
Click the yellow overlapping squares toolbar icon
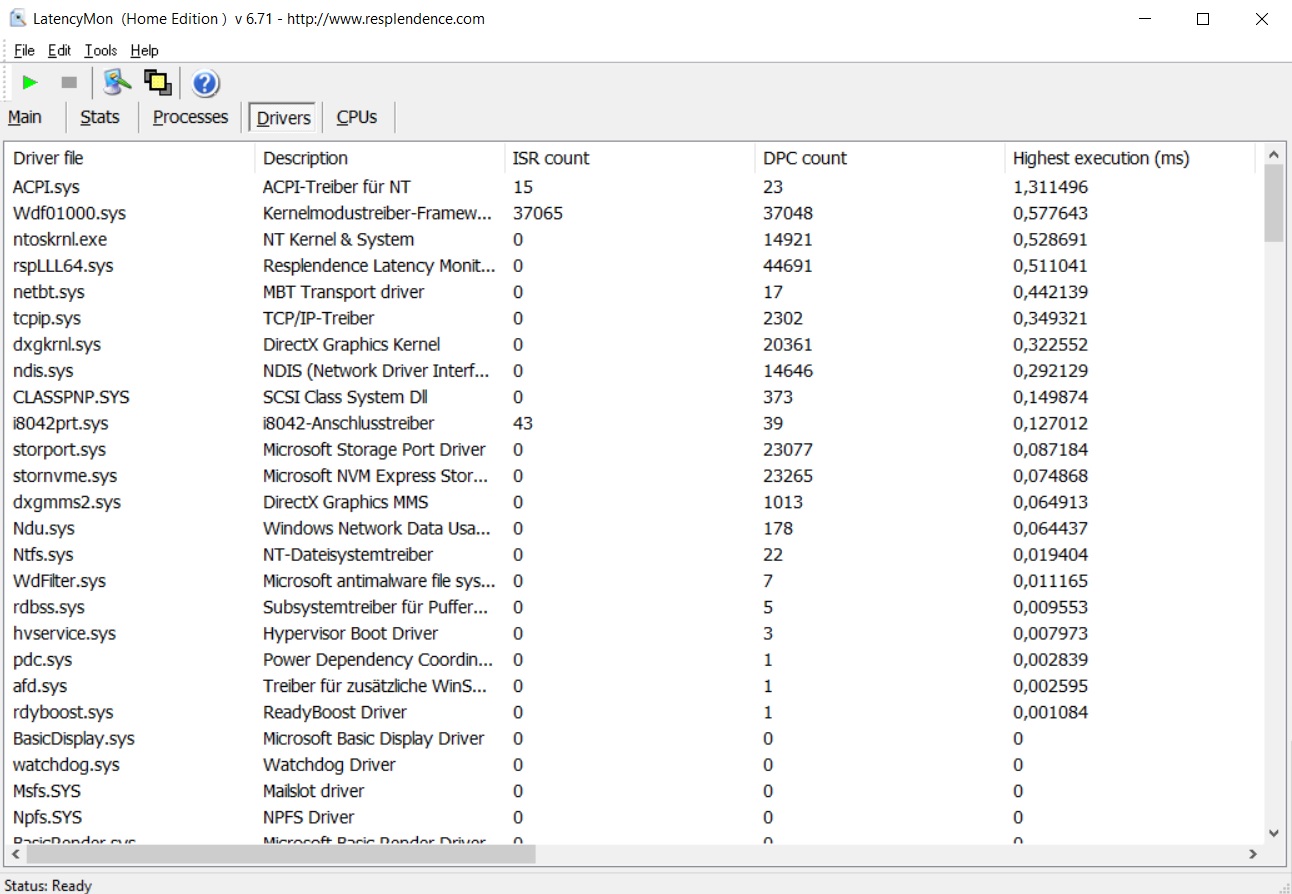click(x=157, y=83)
